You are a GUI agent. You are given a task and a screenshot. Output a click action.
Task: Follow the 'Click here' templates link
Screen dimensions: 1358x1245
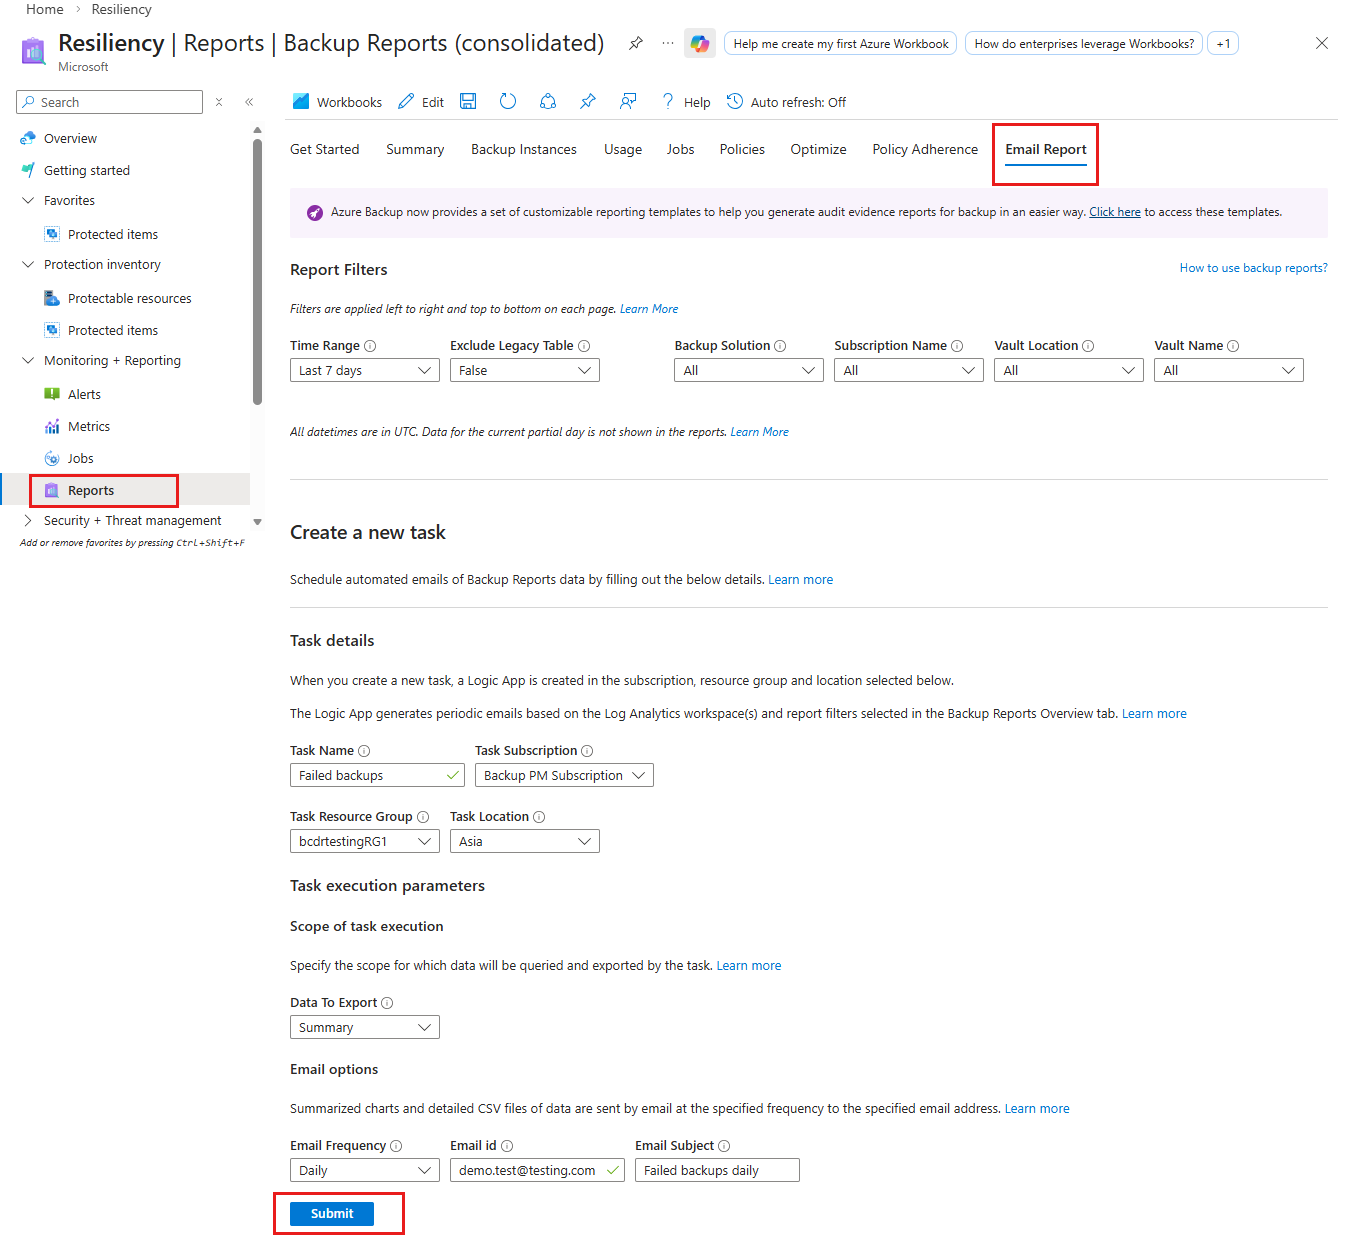(x=1115, y=212)
